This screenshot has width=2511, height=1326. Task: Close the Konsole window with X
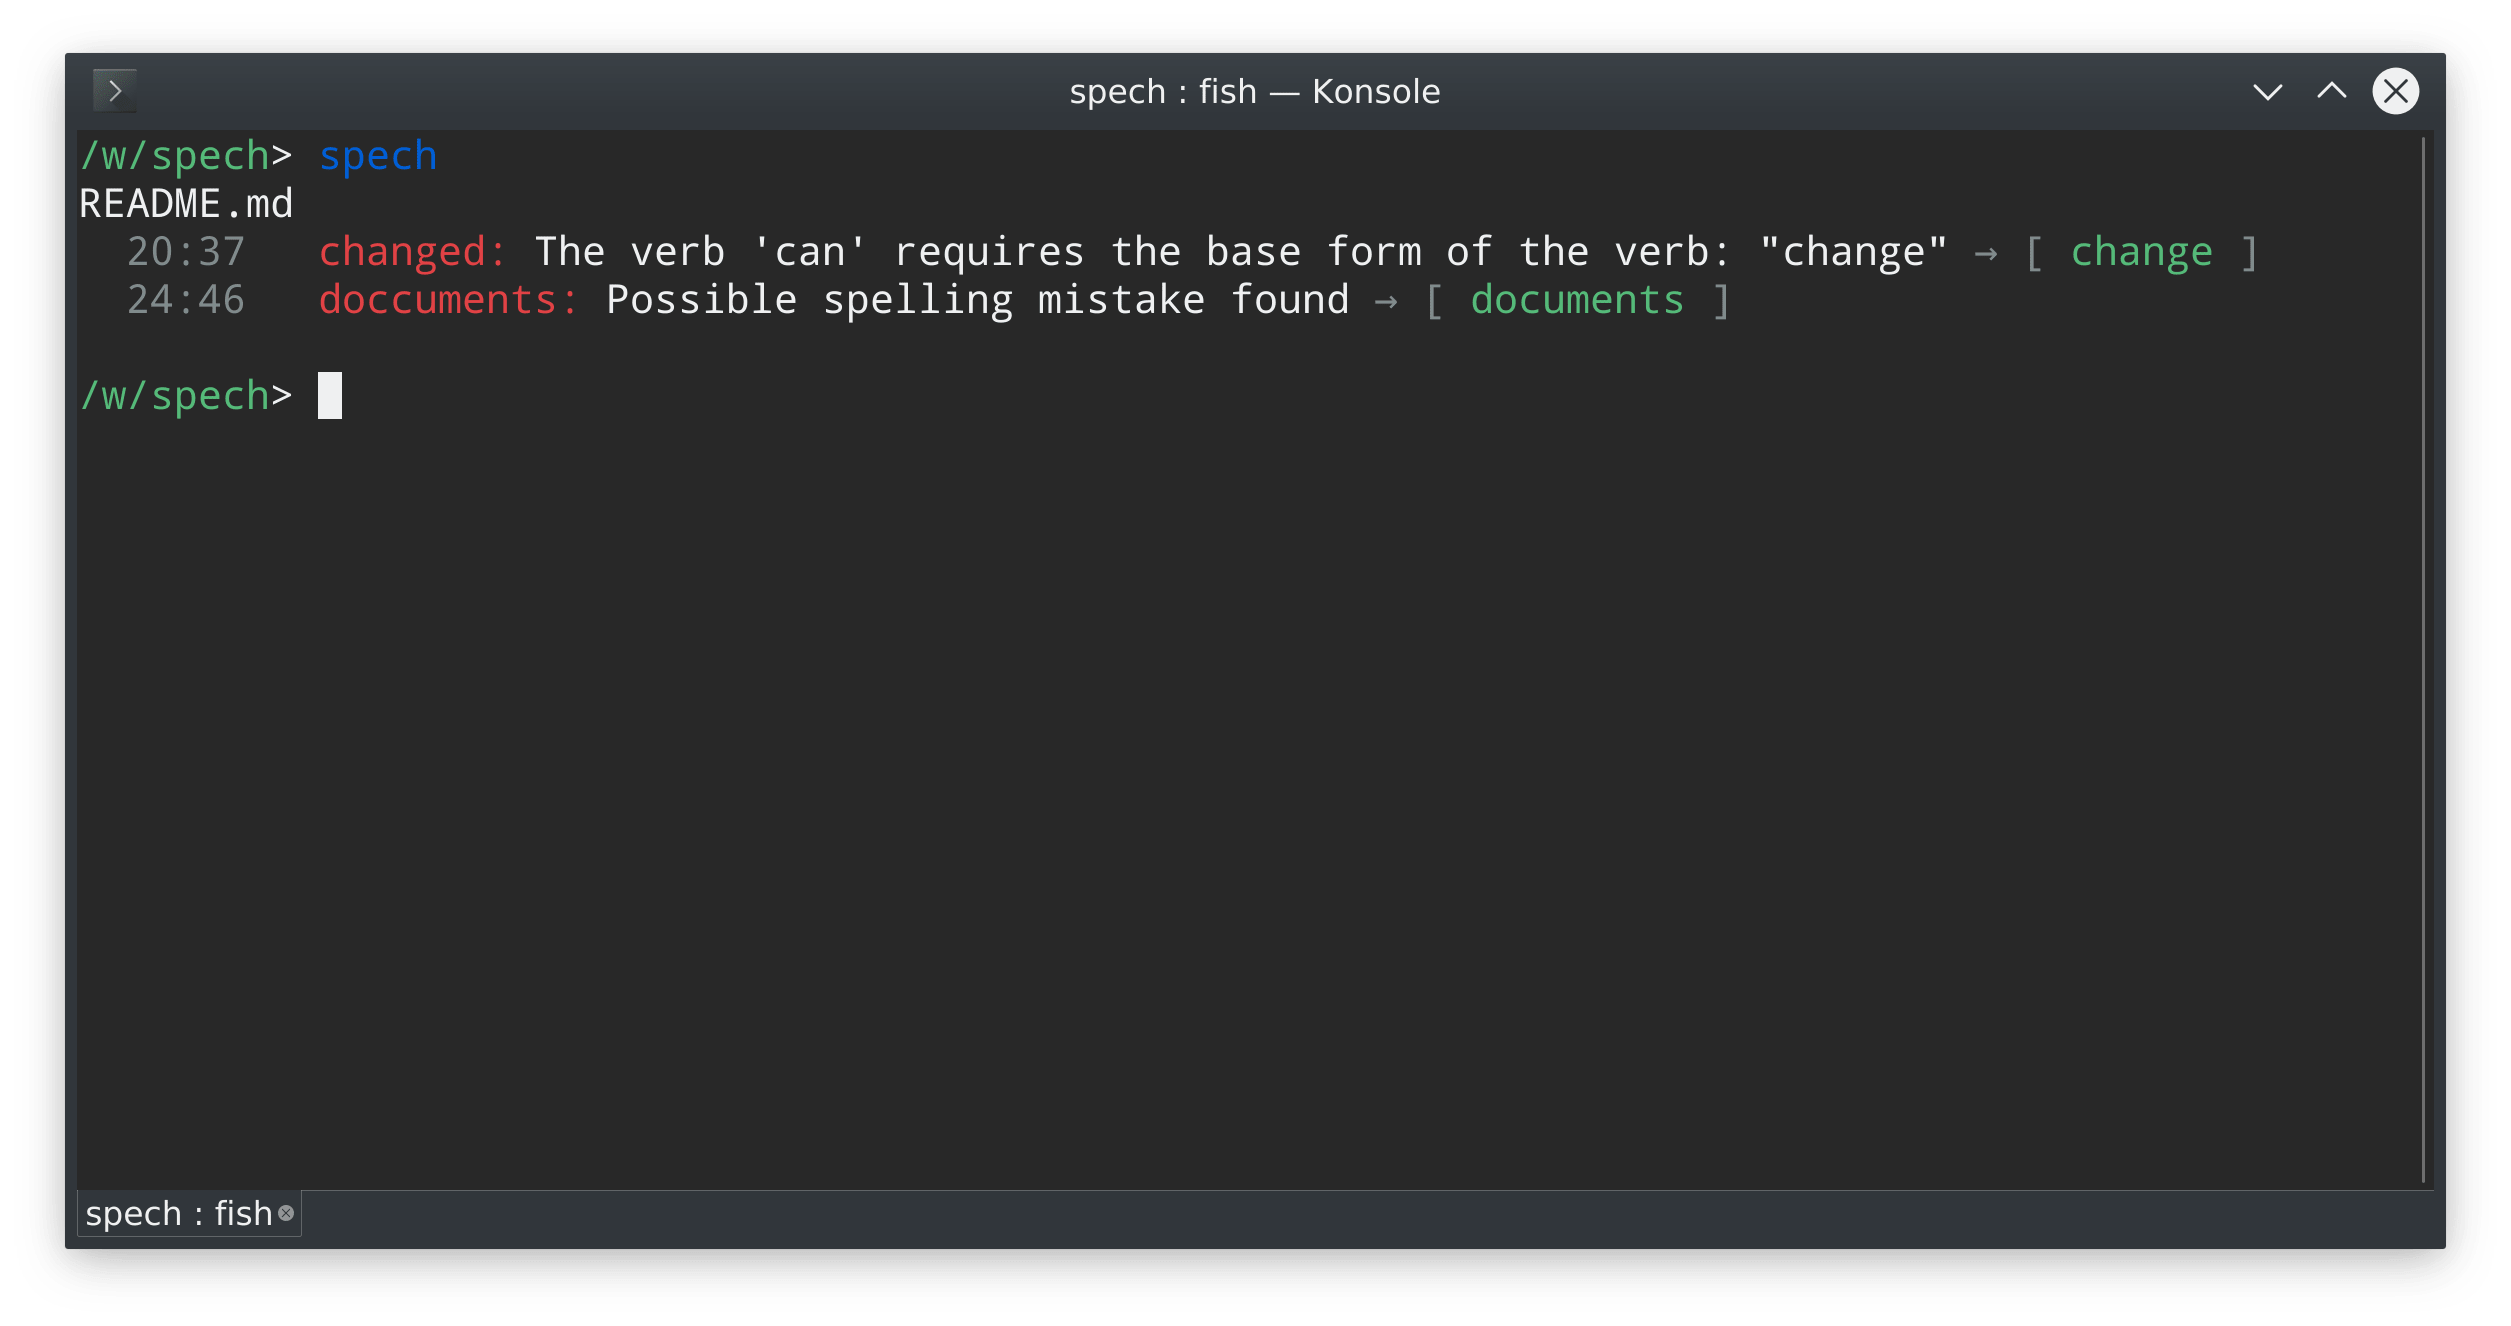(2395, 92)
